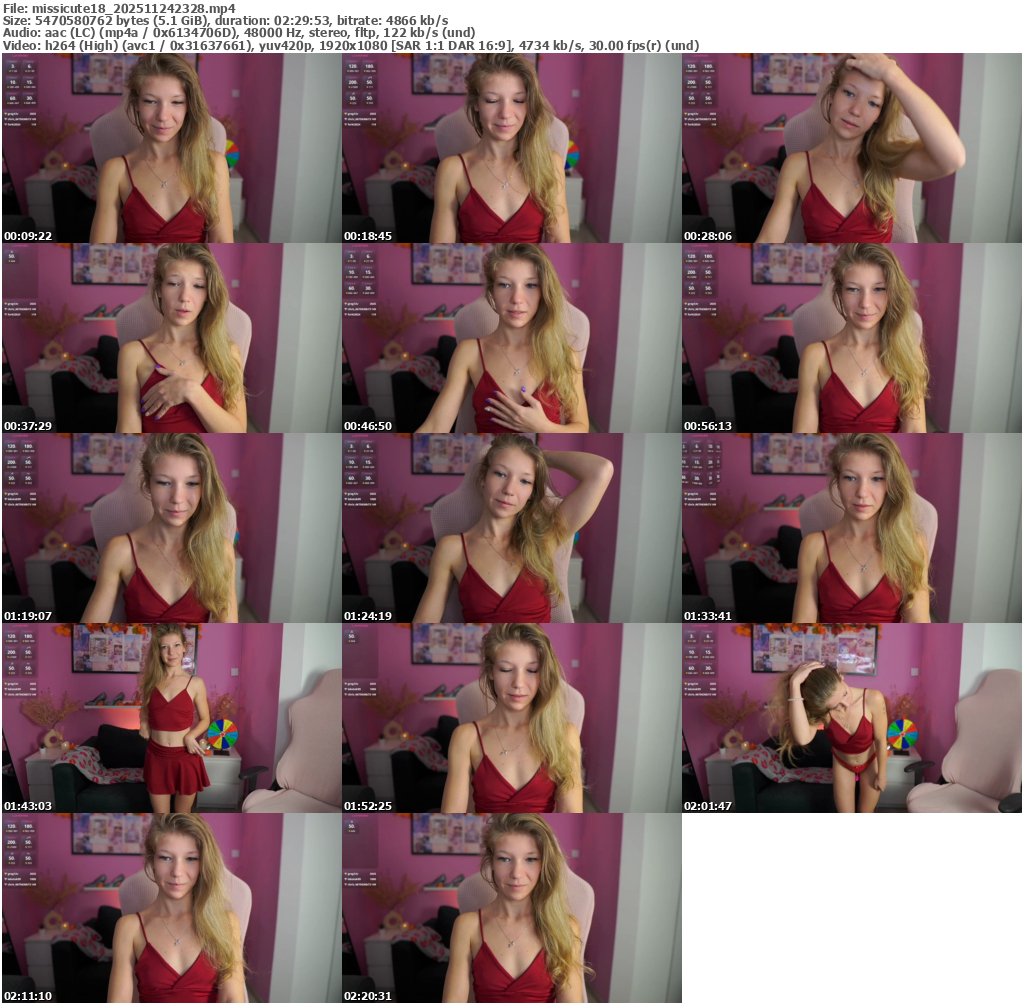Image resolution: width=1024 pixels, height=1003 pixels.
Task: Open the thumbnail stamped 00:18:45
Action: 512,148
